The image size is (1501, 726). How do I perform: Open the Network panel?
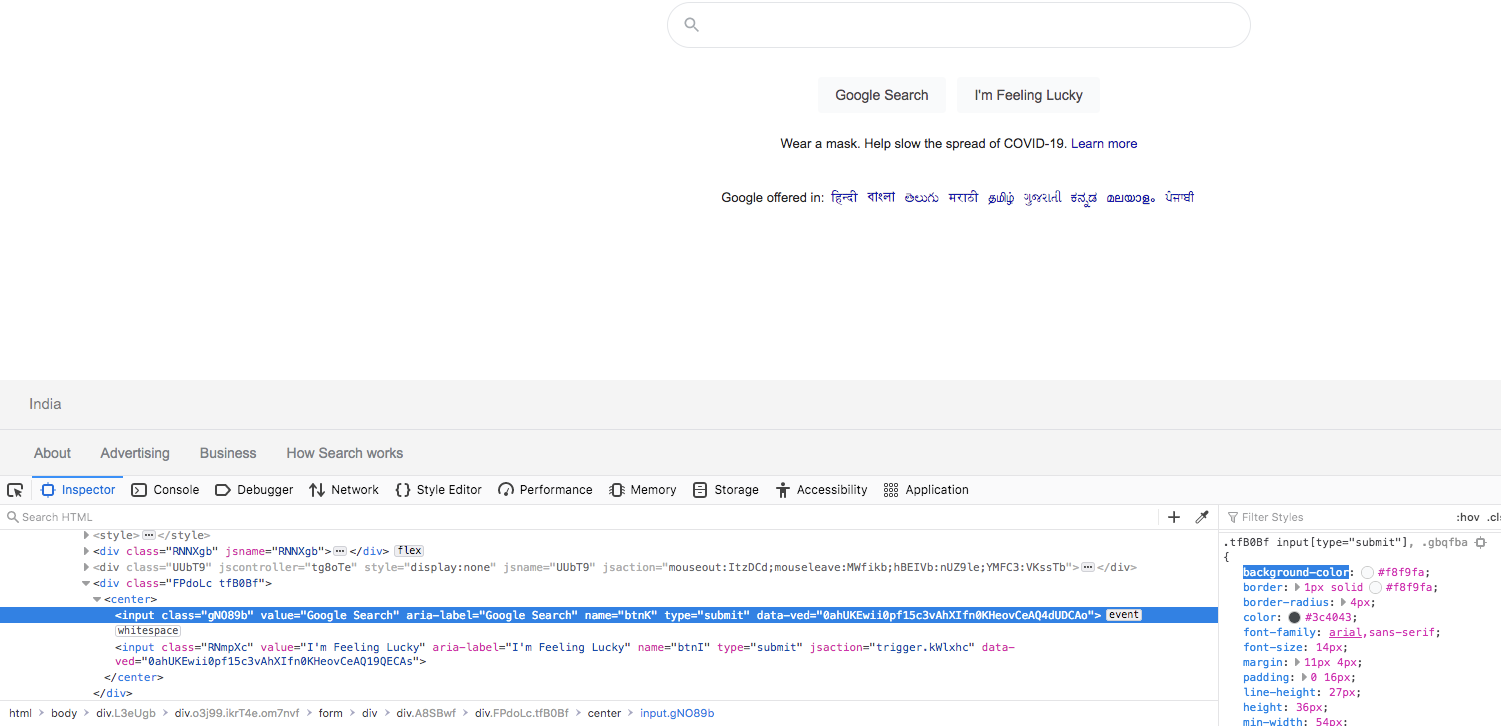pyautogui.click(x=354, y=489)
